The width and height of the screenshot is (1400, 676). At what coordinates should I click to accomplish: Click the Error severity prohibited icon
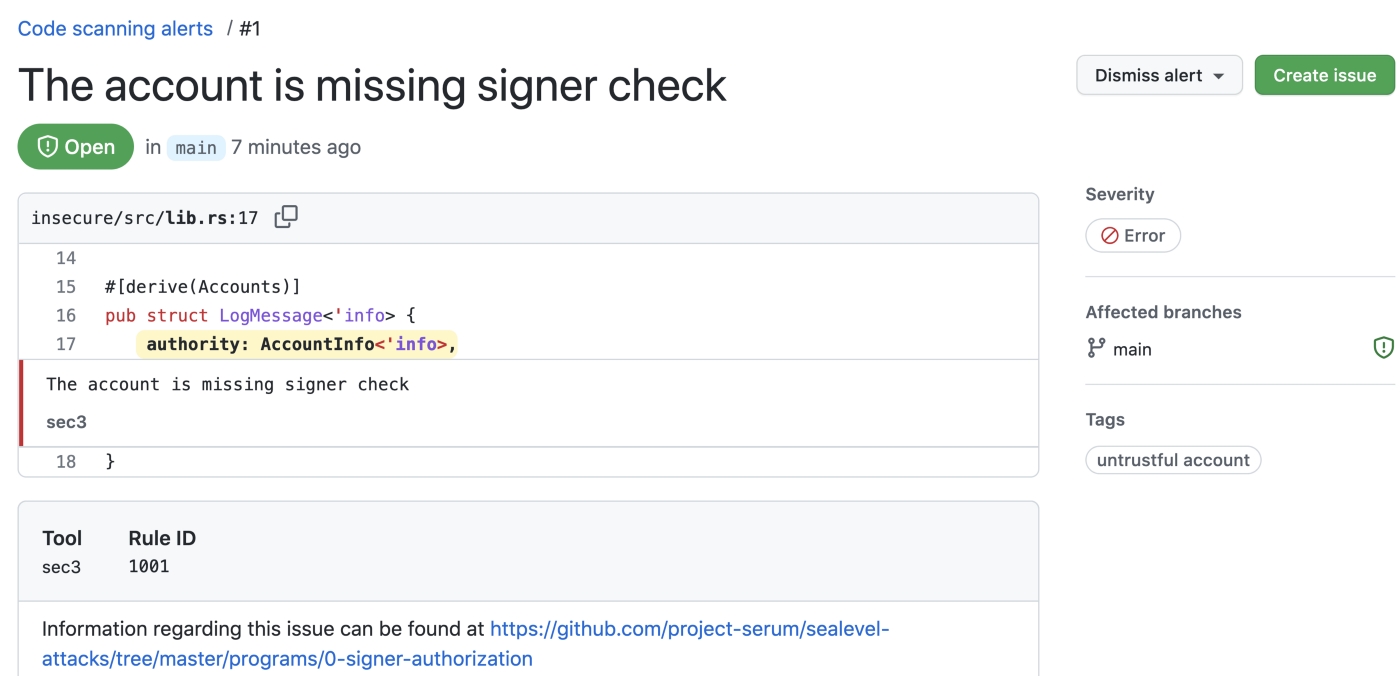pos(1109,236)
